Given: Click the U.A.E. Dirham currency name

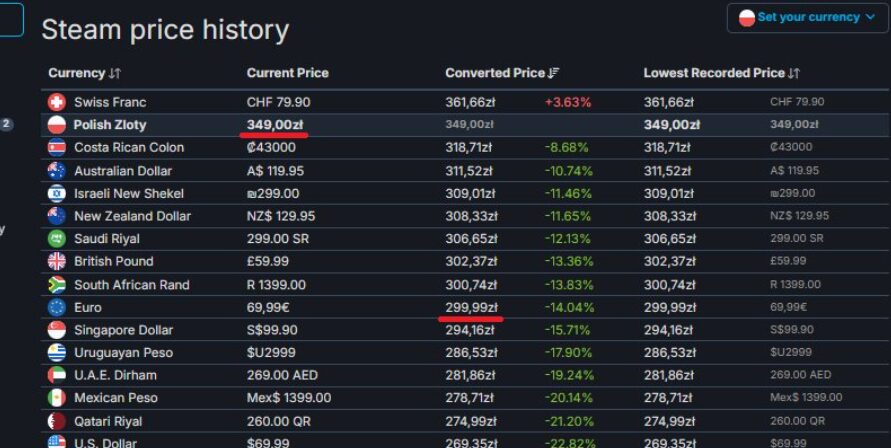Looking at the screenshot, I should (115, 375).
